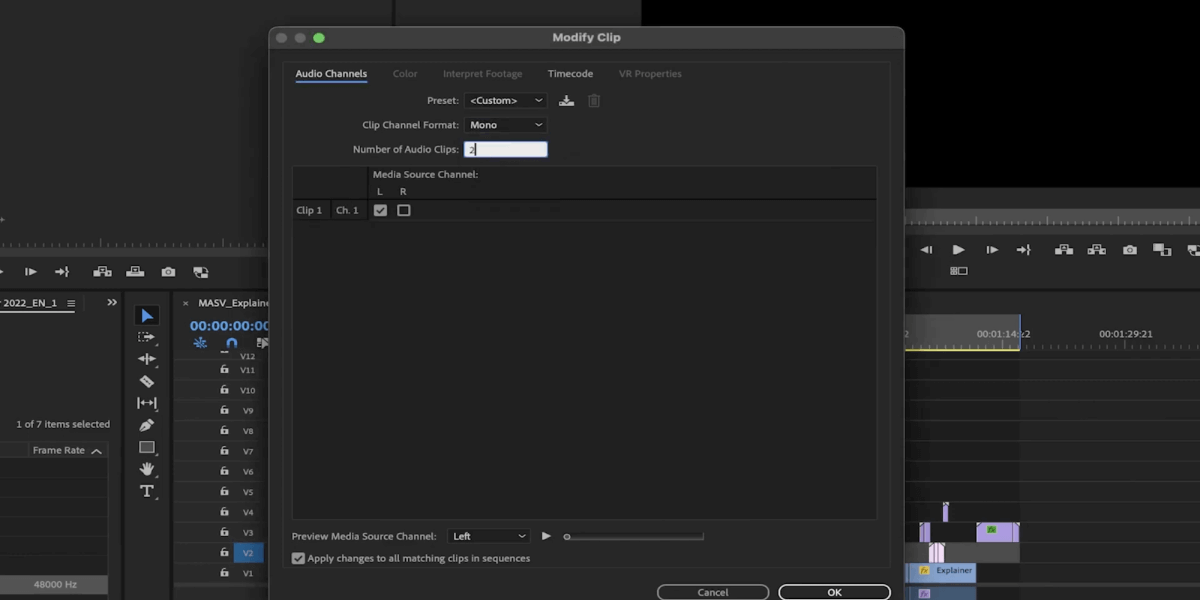Check the R channel checkbox for Clip 1
The image size is (1200, 600).
pyautogui.click(x=404, y=211)
